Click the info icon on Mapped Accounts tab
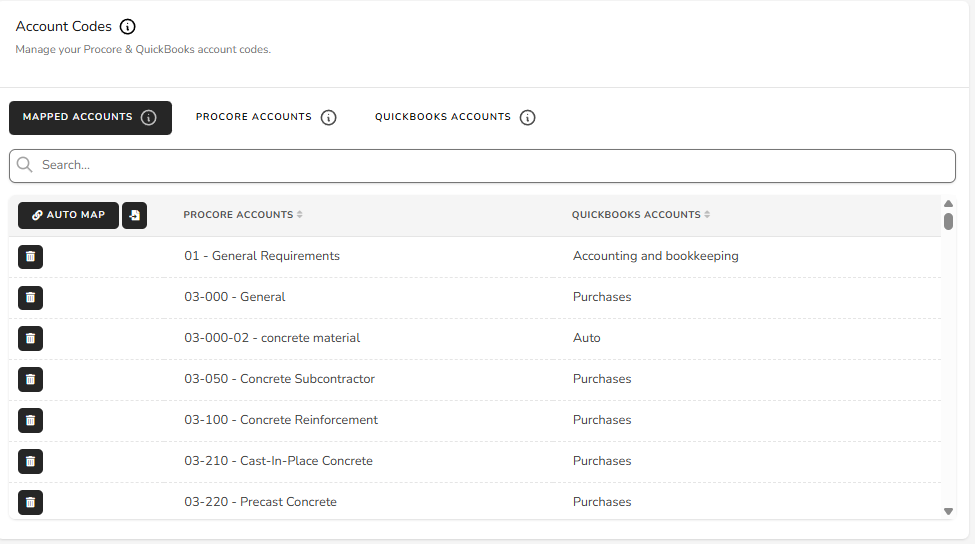This screenshot has height=544, width=975. click(x=149, y=118)
